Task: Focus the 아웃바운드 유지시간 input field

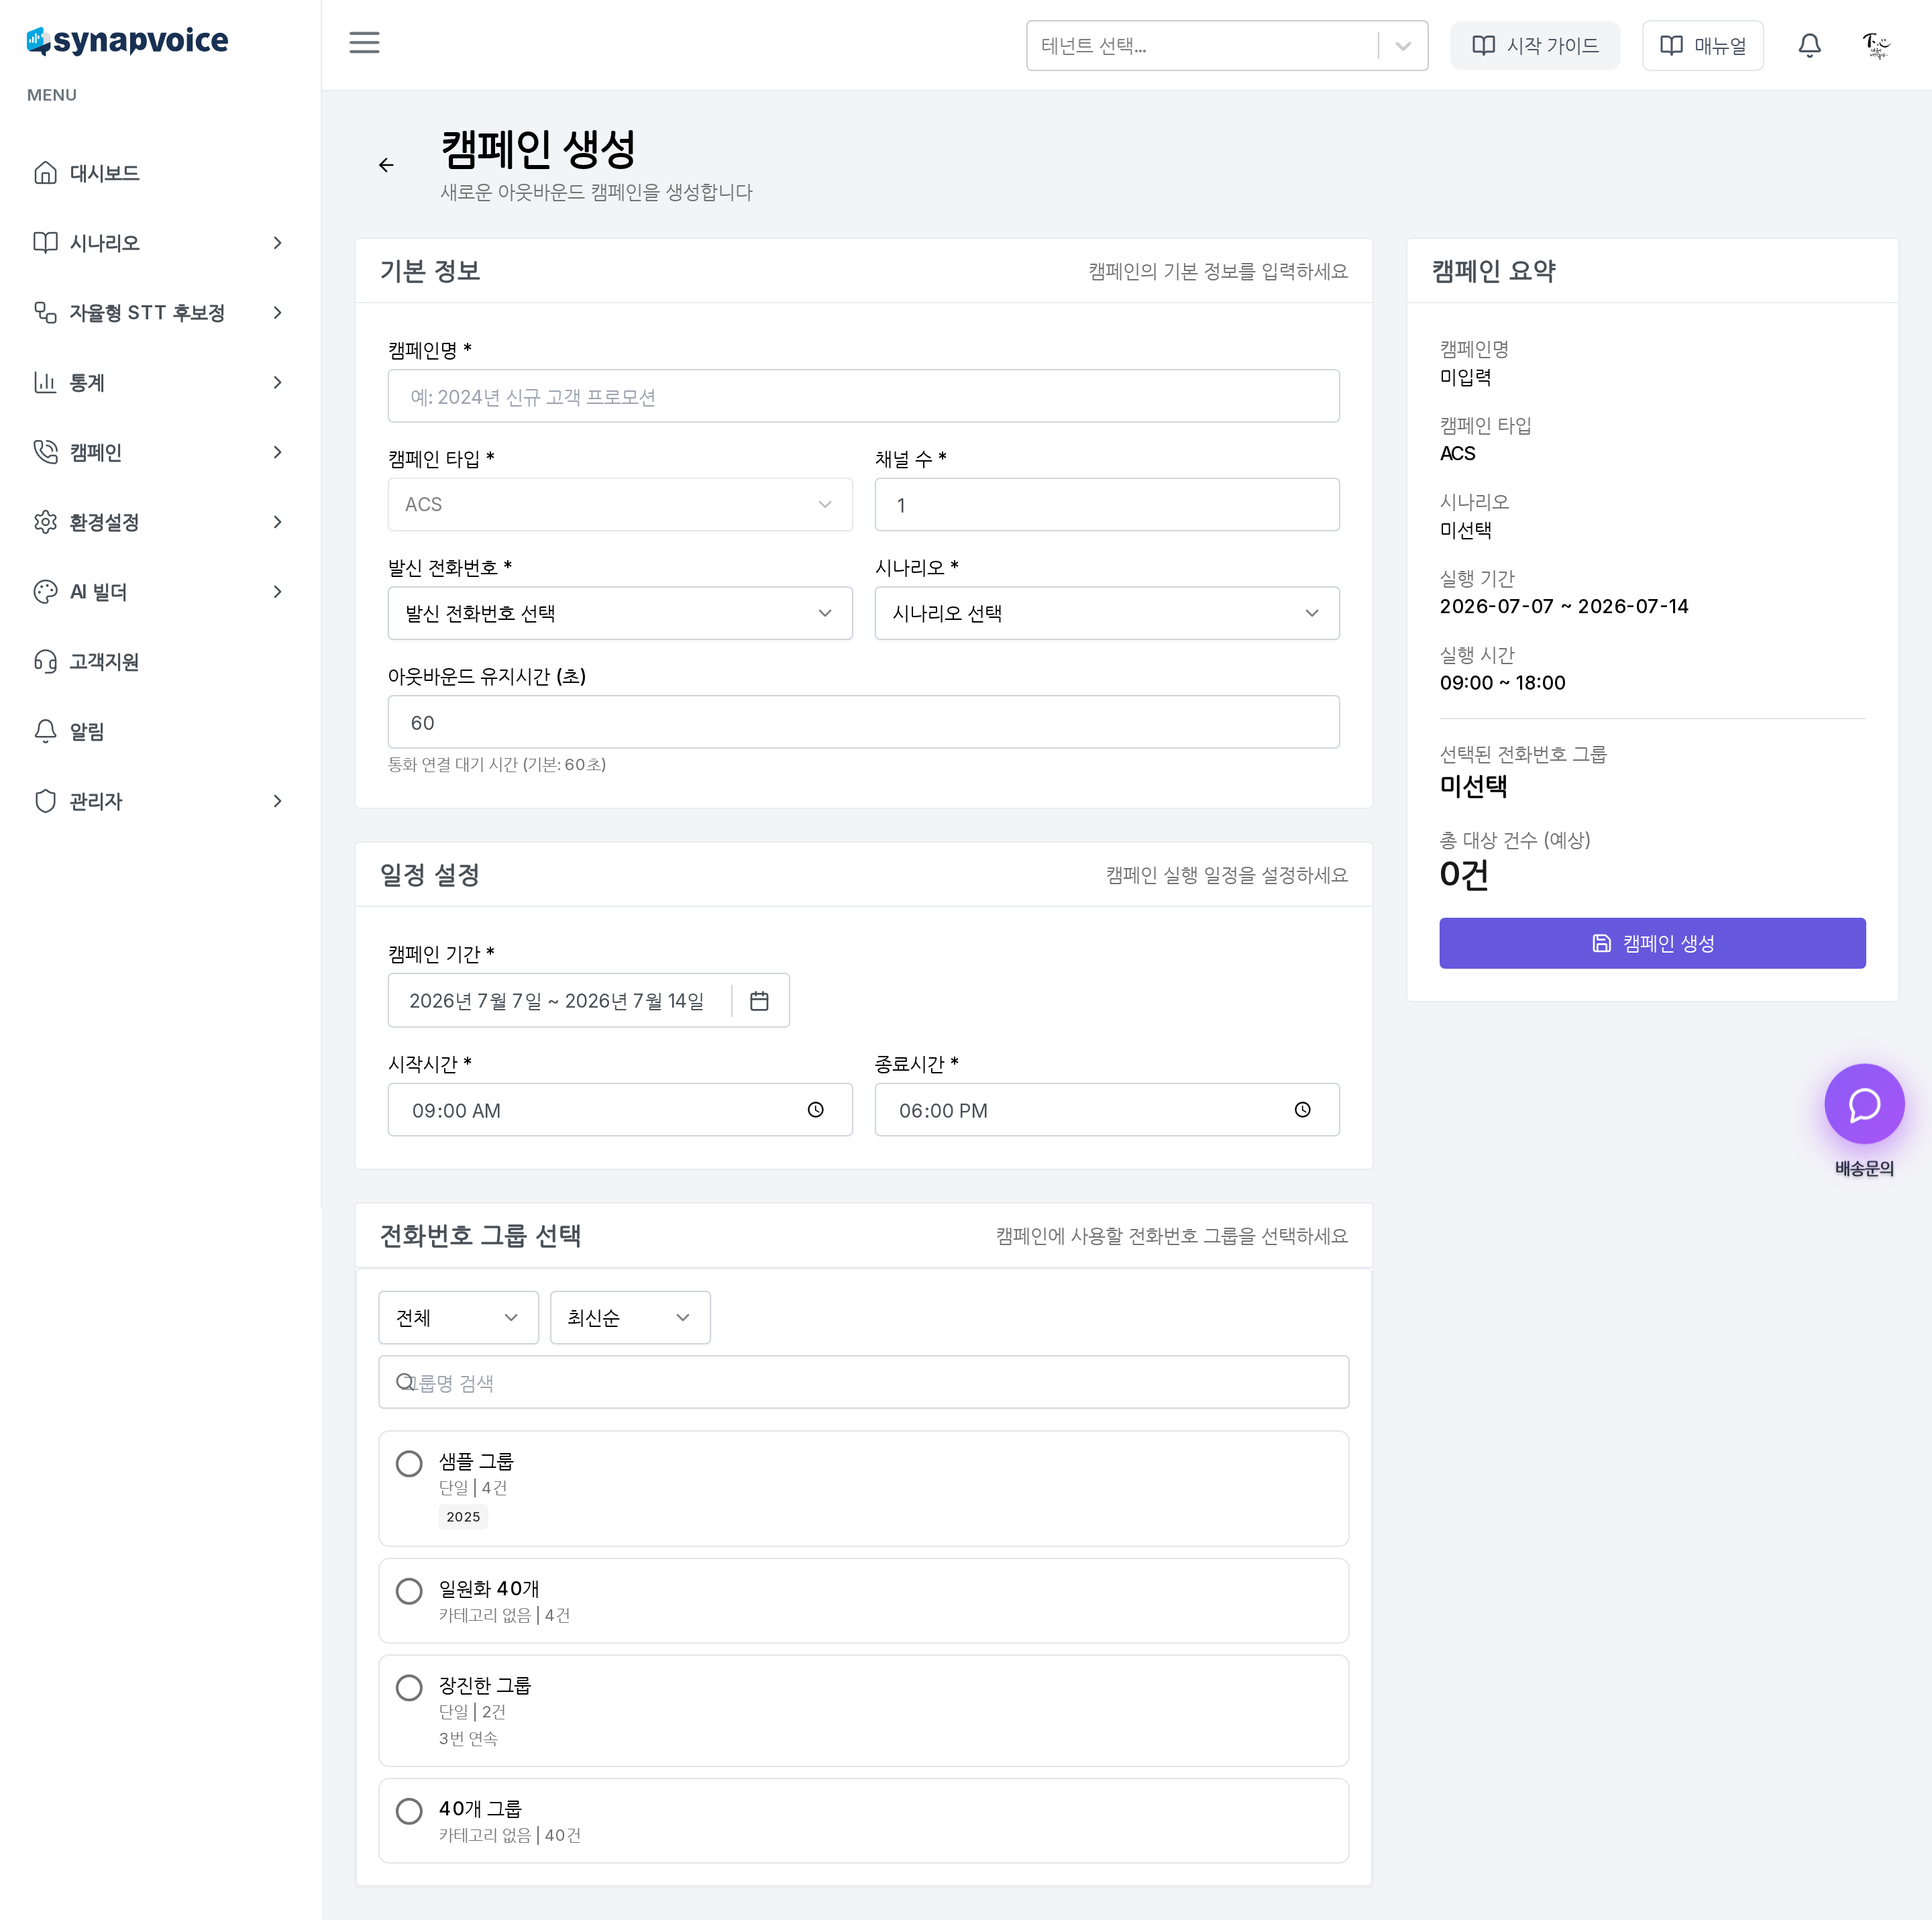Action: 864,722
